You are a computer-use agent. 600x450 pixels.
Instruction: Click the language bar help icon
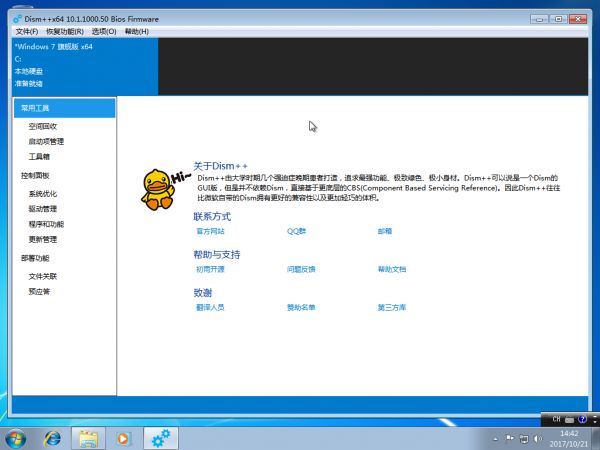coord(582,419)
